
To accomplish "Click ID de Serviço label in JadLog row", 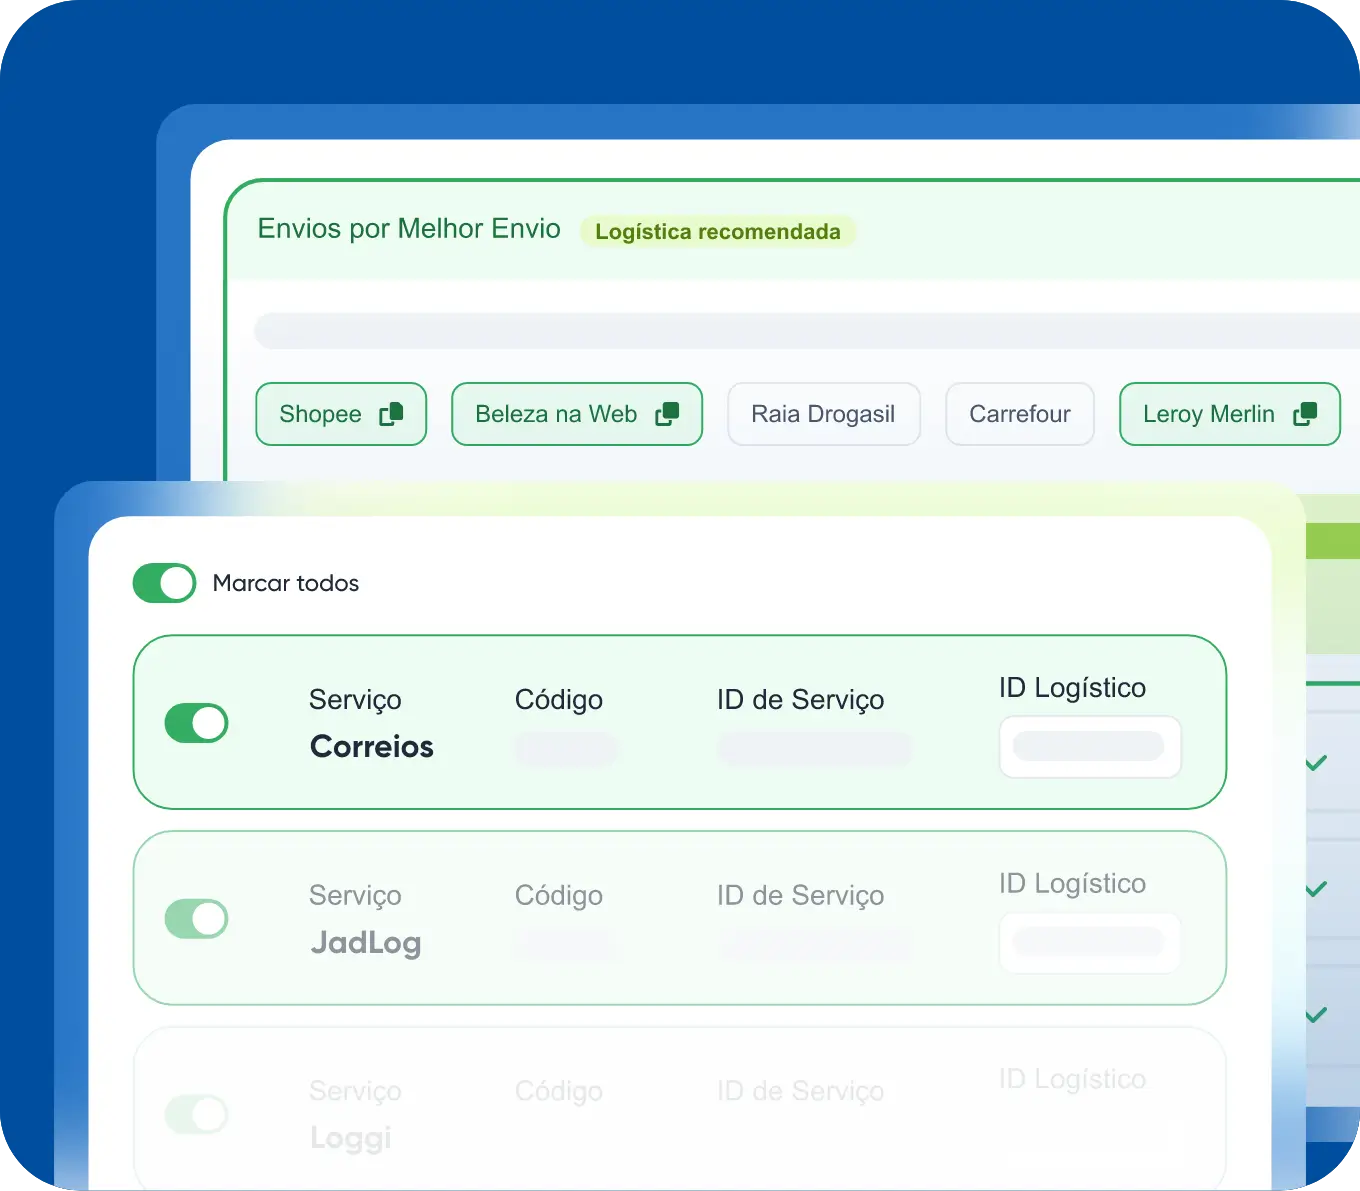I will click(801, 896).
